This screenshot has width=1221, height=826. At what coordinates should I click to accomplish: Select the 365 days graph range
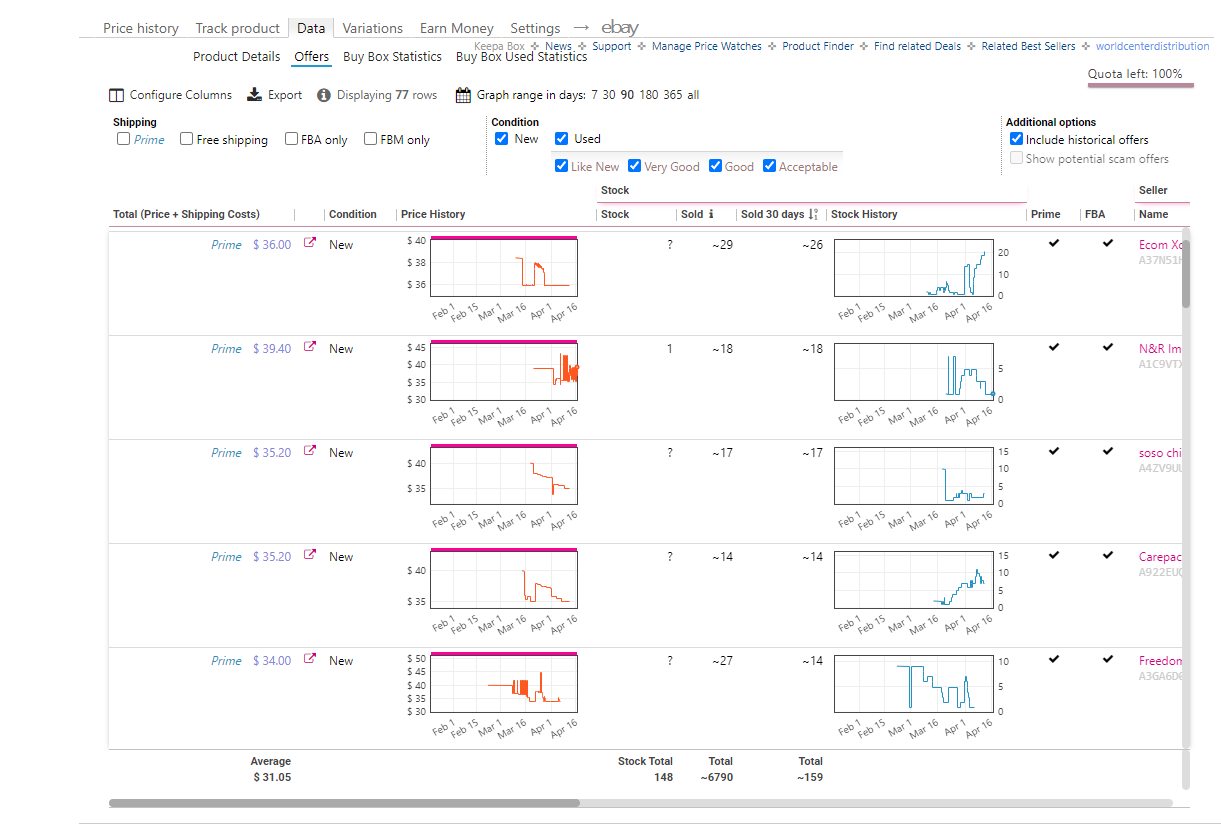pyautogui.click(x=672, y=95)
